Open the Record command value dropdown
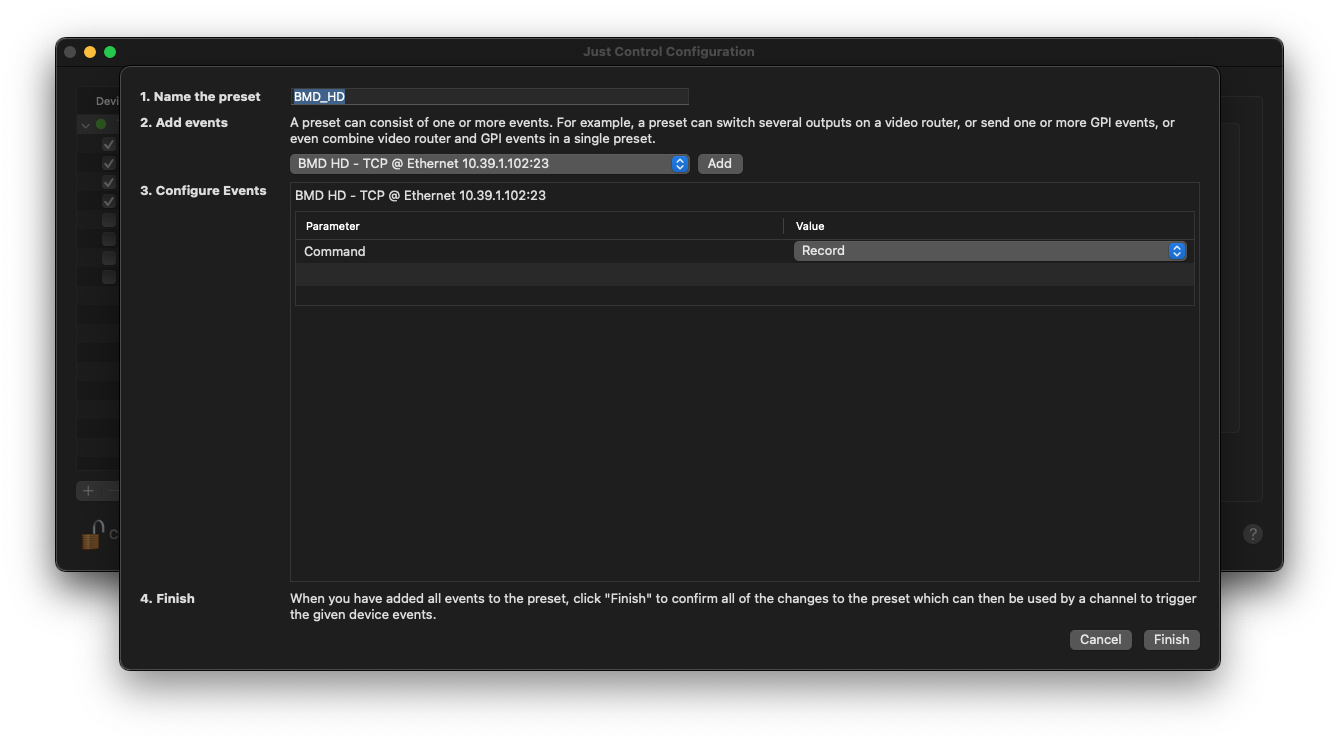Viewport: 1339px width, 744px height. click(x=990, y=251)
